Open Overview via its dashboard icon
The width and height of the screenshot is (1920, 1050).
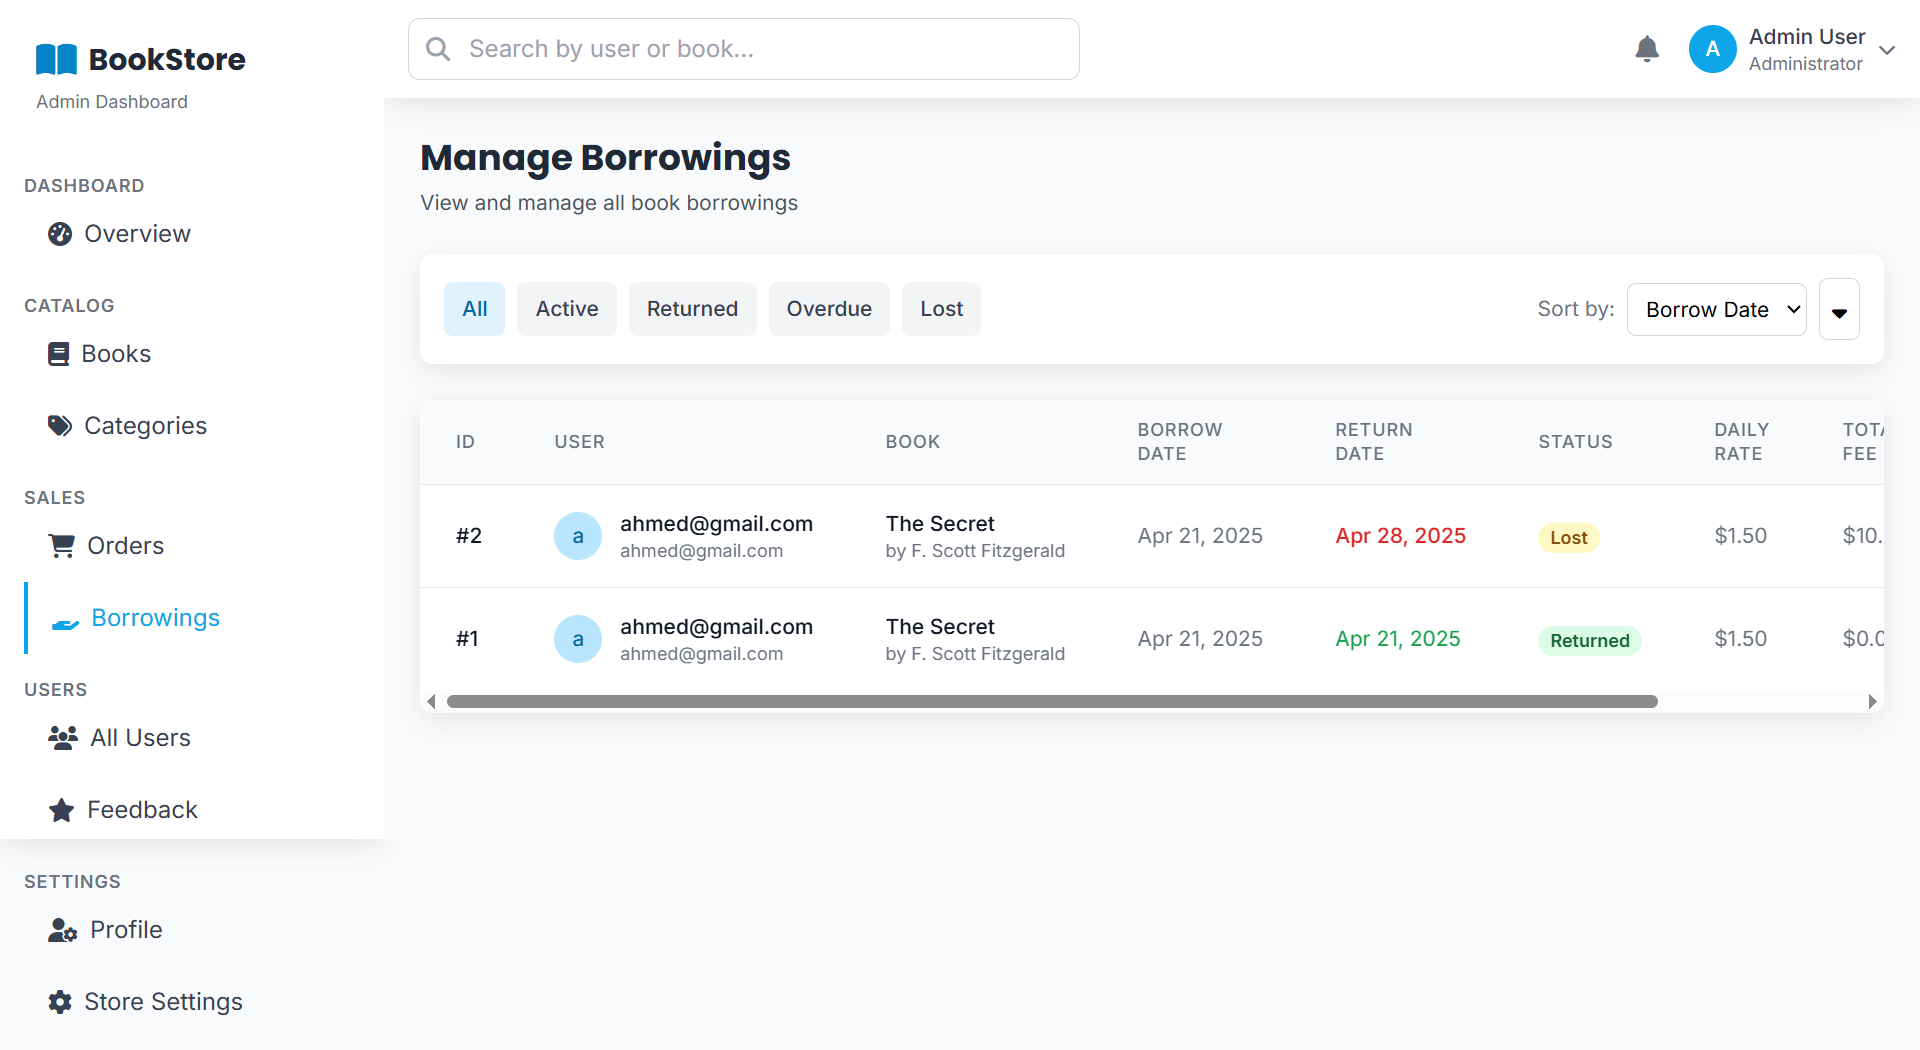click(x=60, y=234)
